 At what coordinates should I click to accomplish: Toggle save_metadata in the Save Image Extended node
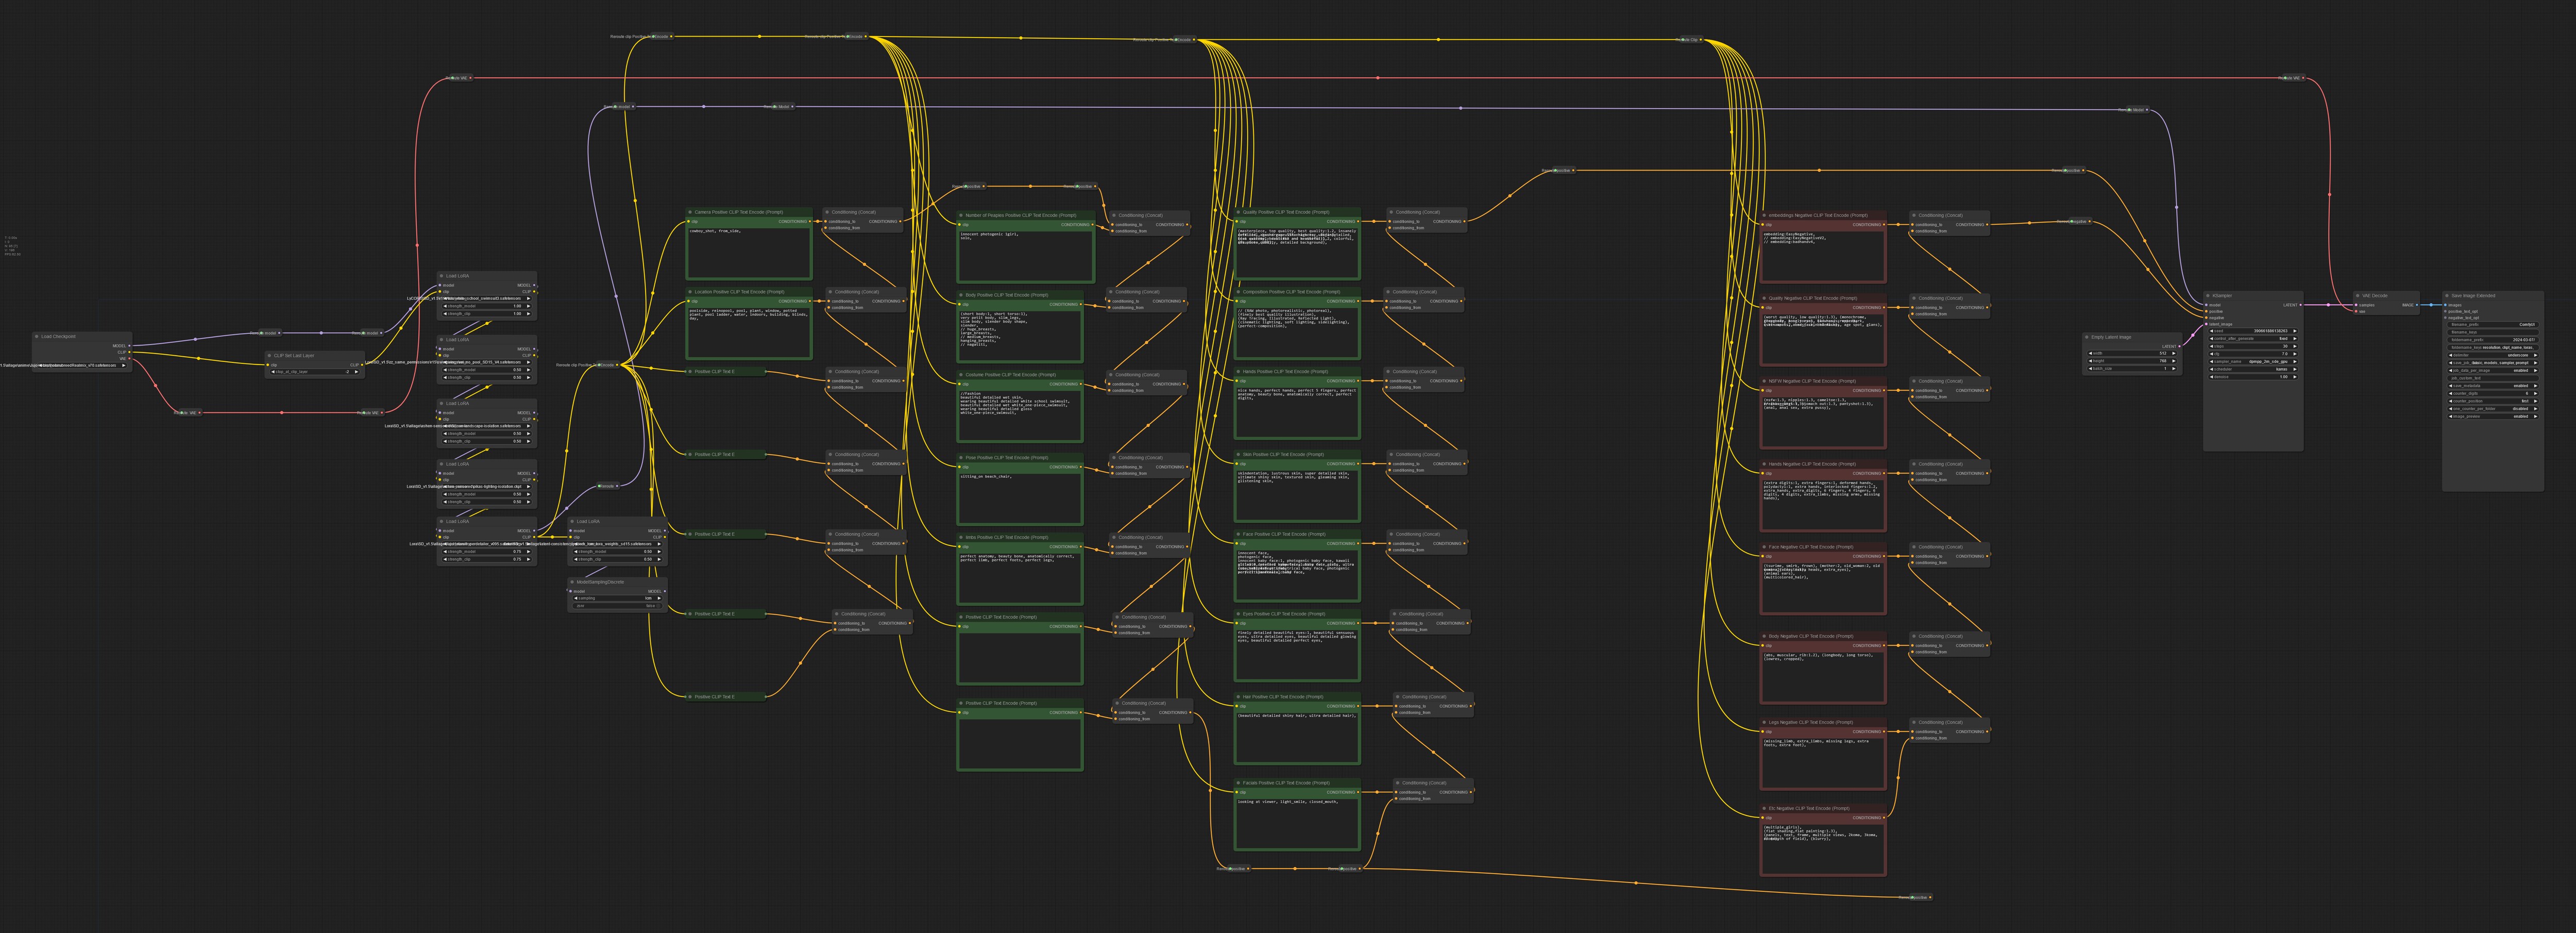pyautogui.click(x=2493, y=386)
